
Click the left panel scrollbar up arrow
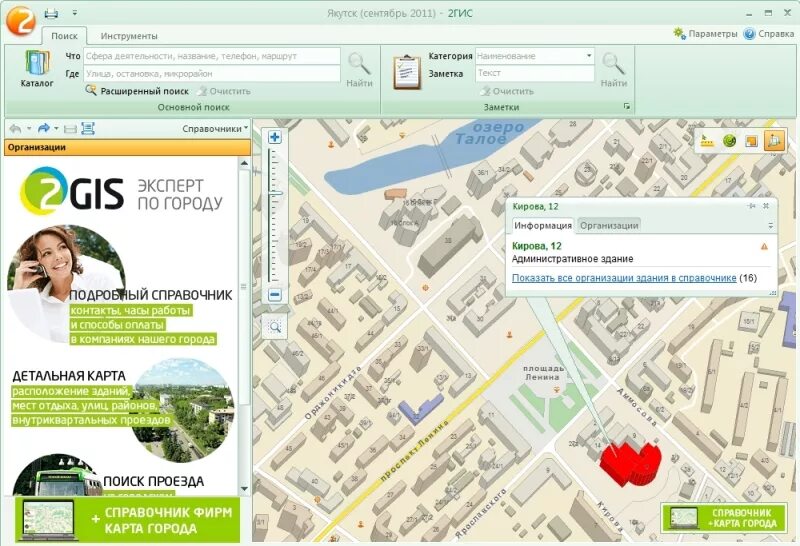tap(244, 163)
